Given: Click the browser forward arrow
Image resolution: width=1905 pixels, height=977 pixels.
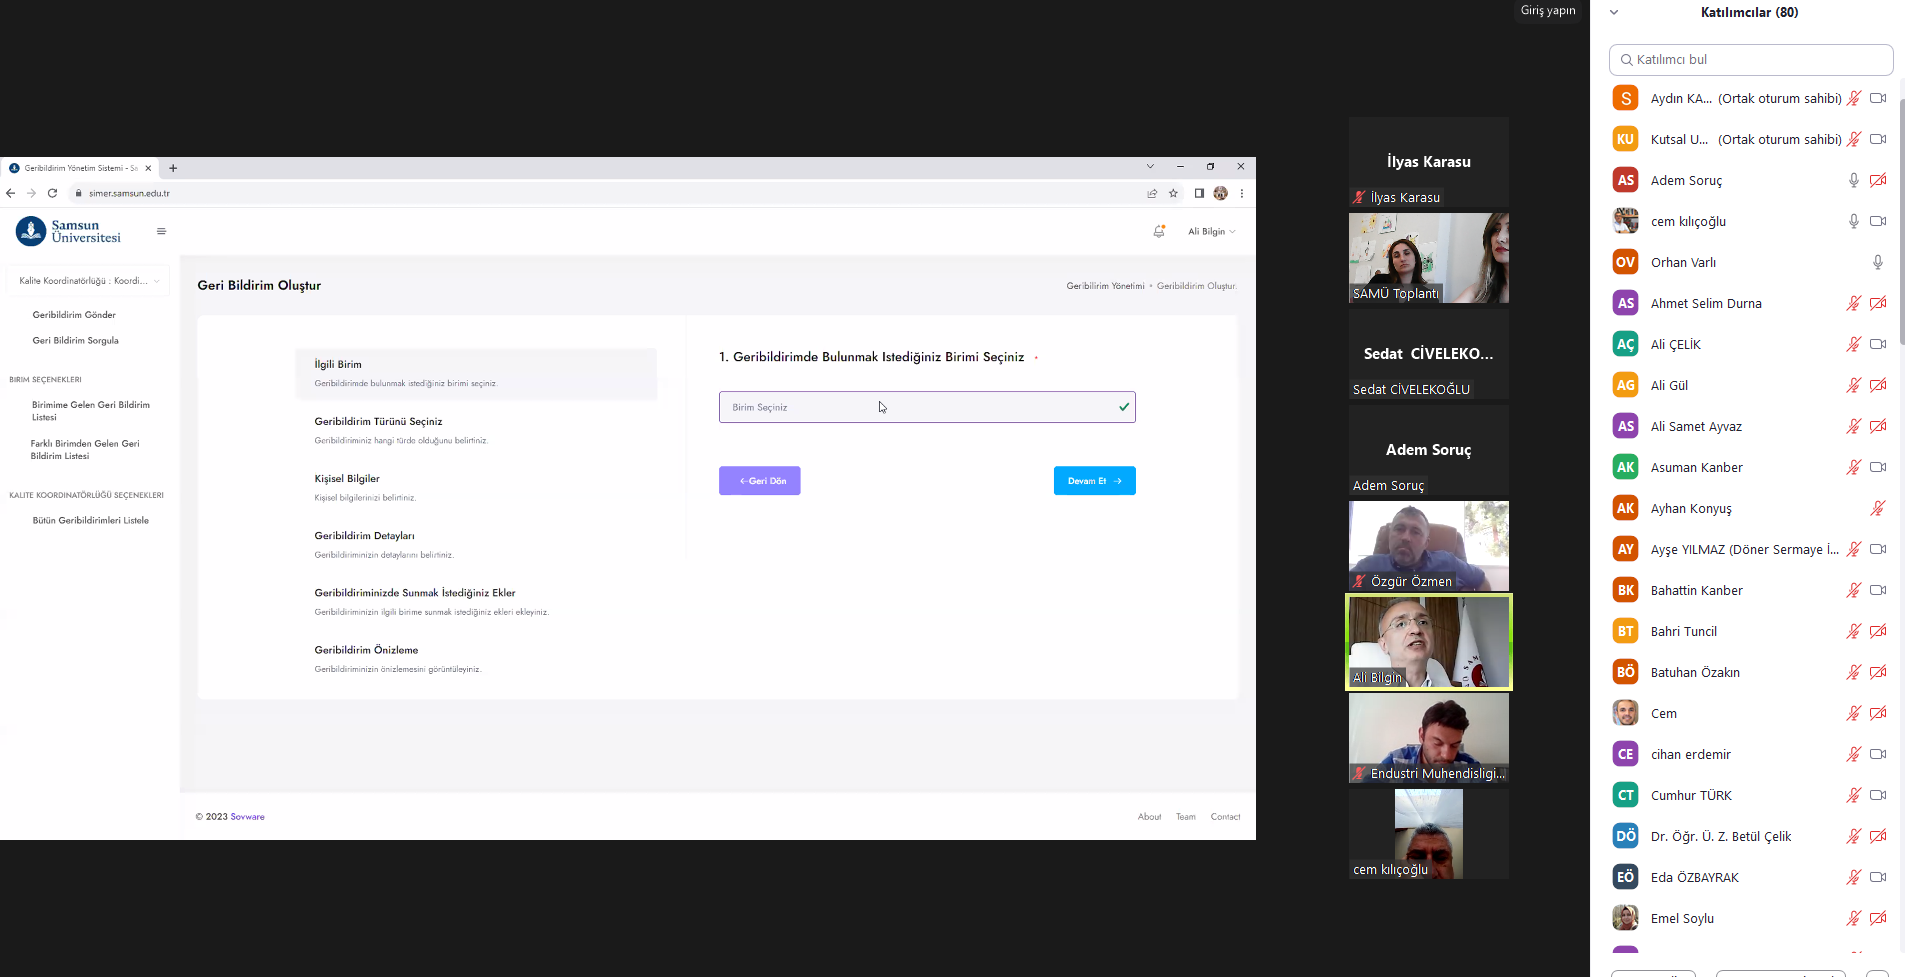Looking at the screenshot, I should click(31, 193).
